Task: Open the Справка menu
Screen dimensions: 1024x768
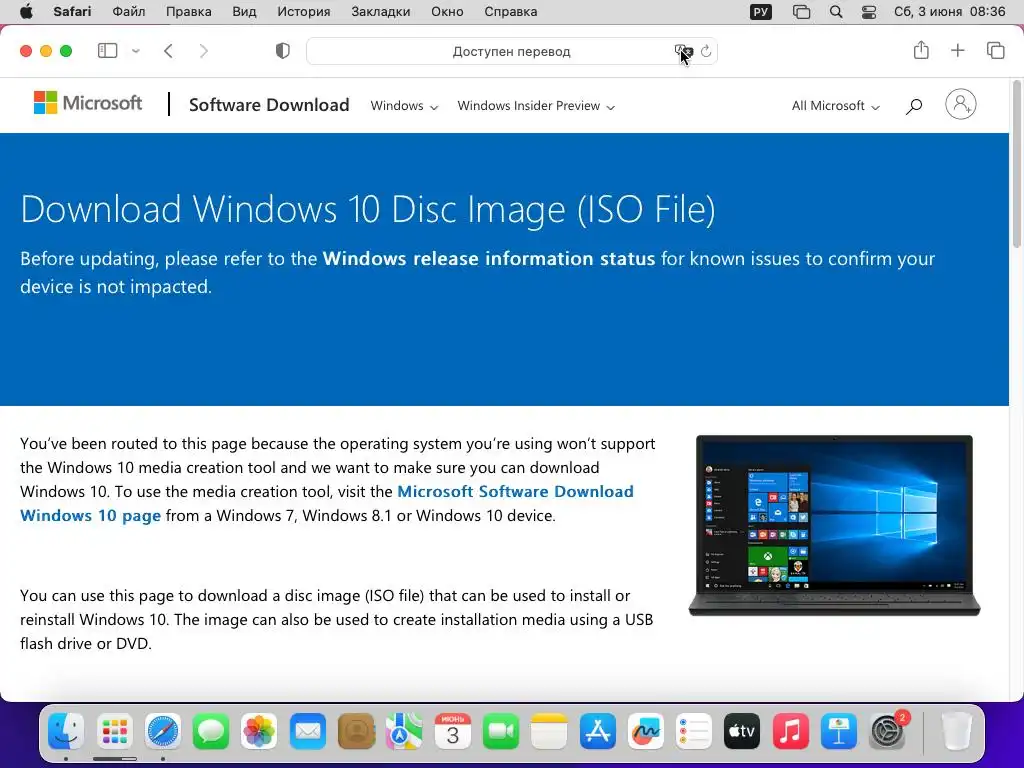Action: point(511,12)
